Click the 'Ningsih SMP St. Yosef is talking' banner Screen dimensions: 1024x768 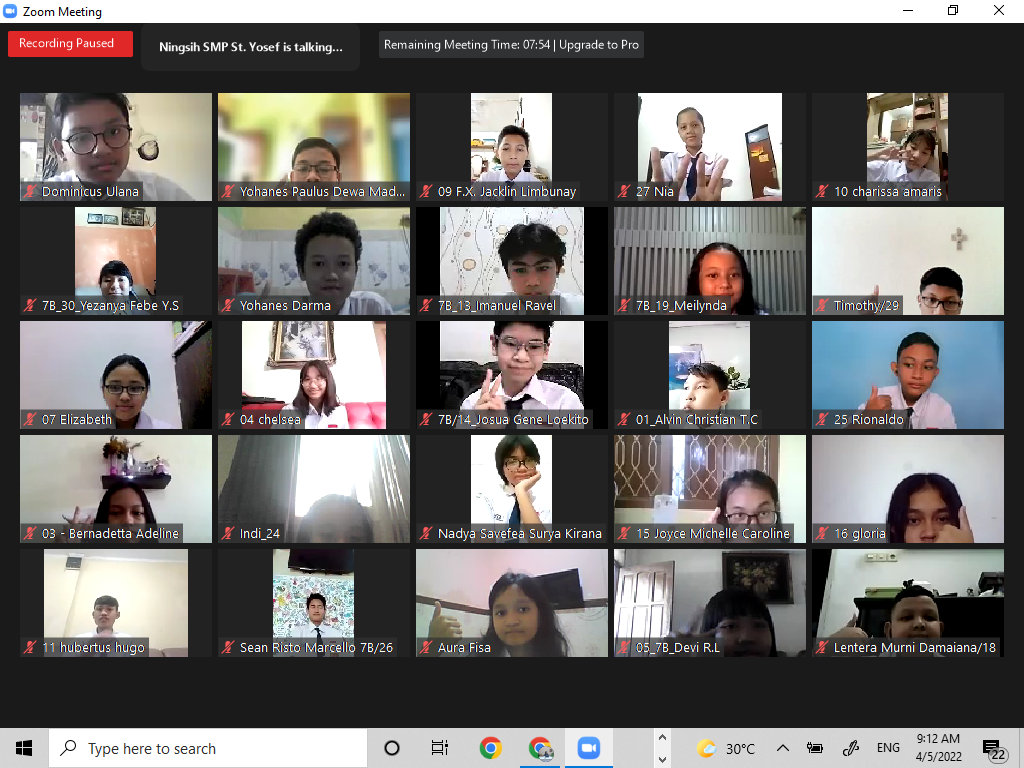pos(251,47)
